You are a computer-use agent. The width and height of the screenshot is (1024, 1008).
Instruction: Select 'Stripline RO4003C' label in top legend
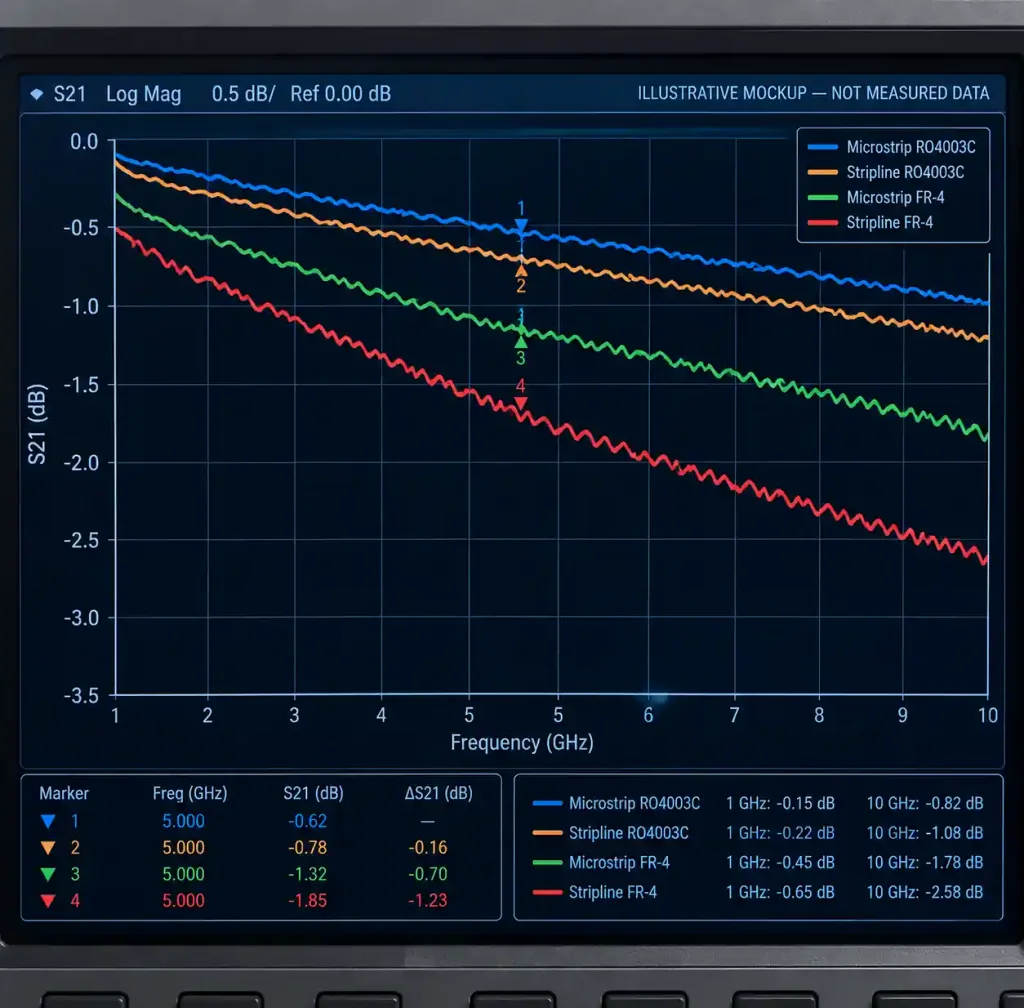[905, 172]
